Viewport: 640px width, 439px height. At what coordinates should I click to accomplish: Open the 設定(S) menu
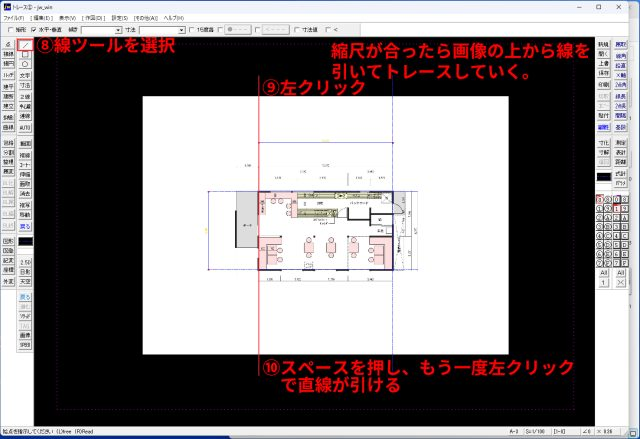pos(119,18)
